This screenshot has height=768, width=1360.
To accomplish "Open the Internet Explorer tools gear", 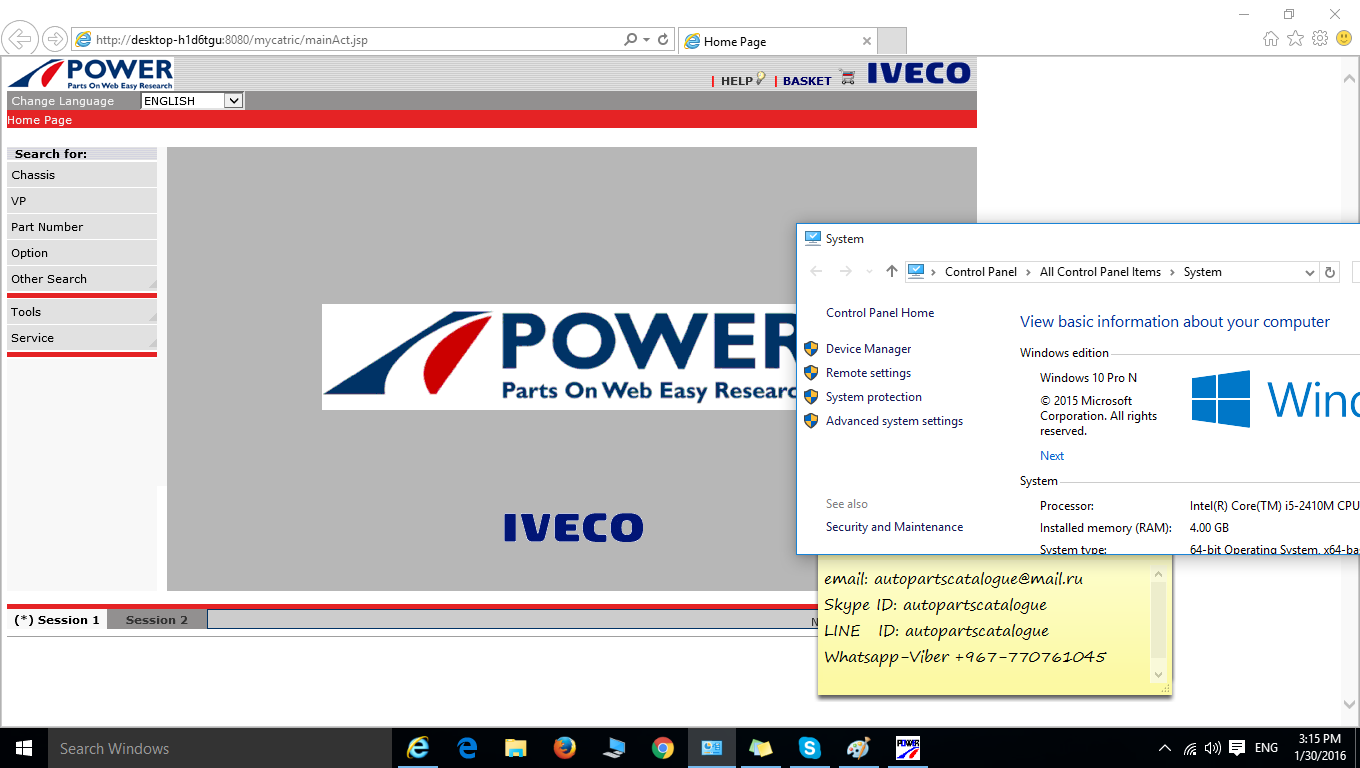I will pyautogui.click(x=1320, y=39).
